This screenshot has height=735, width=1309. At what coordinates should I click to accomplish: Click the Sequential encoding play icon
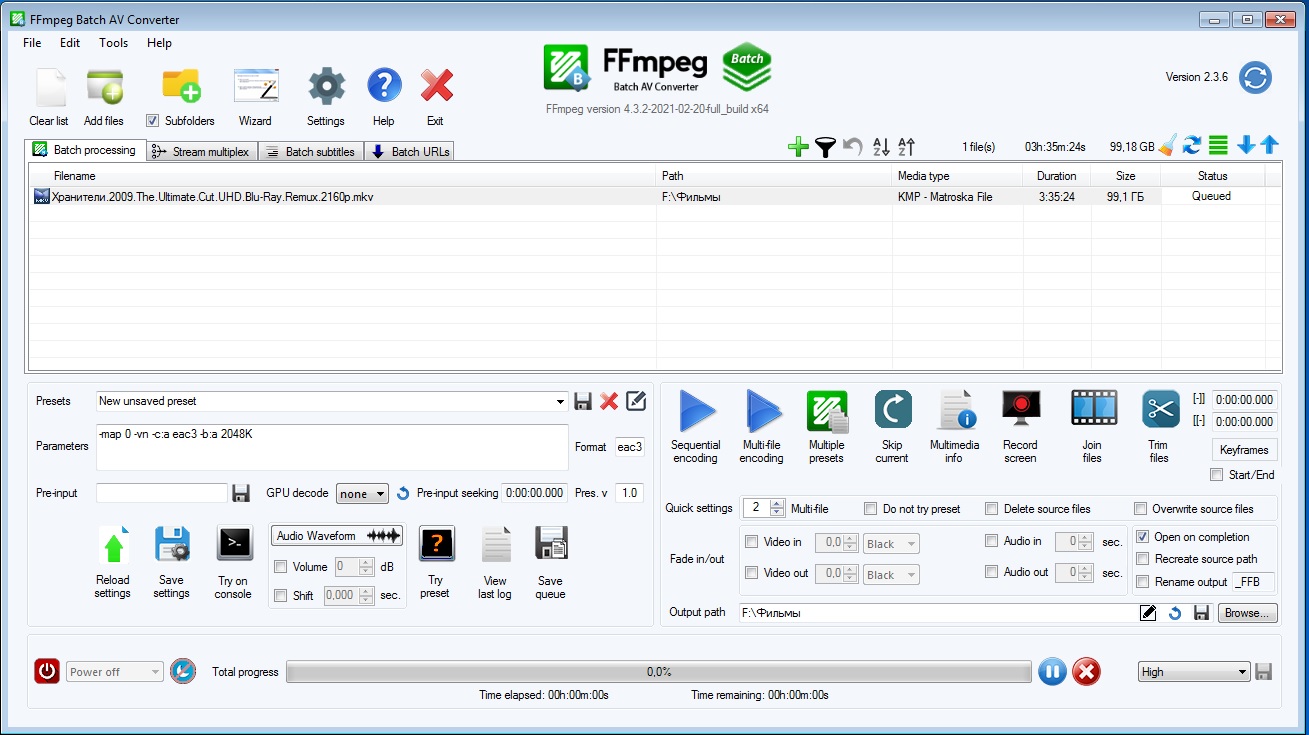coord(696,412)
